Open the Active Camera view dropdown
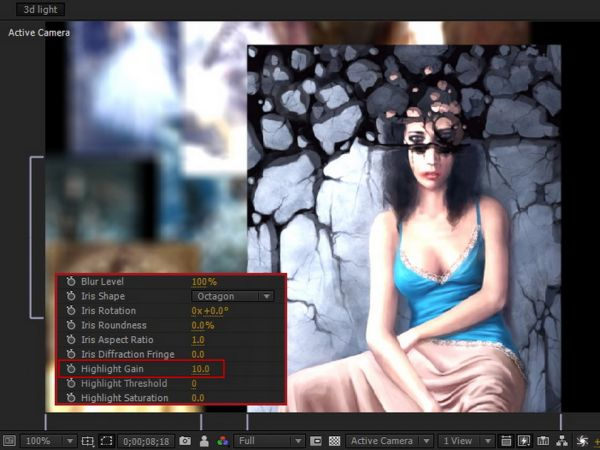The height and width of the screenshot is (450, 600). tap(390, 441)
